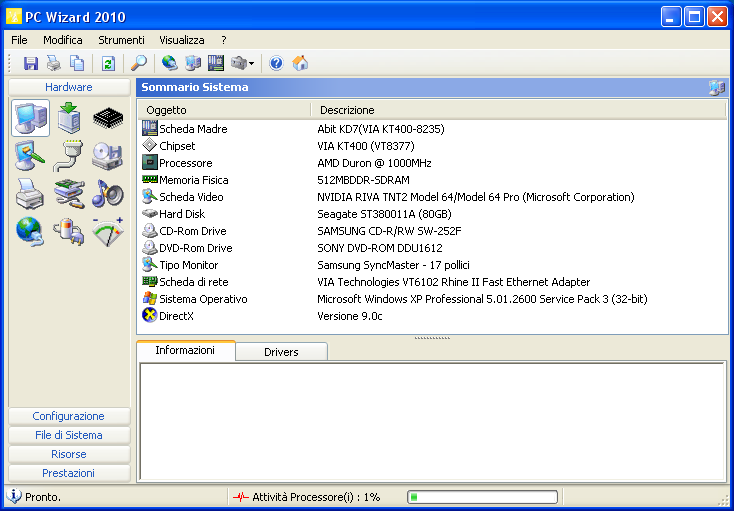Screen dimensions: 734x512
Task: Click the toolbox icon in toolbar
Action: tap(239, 63)
